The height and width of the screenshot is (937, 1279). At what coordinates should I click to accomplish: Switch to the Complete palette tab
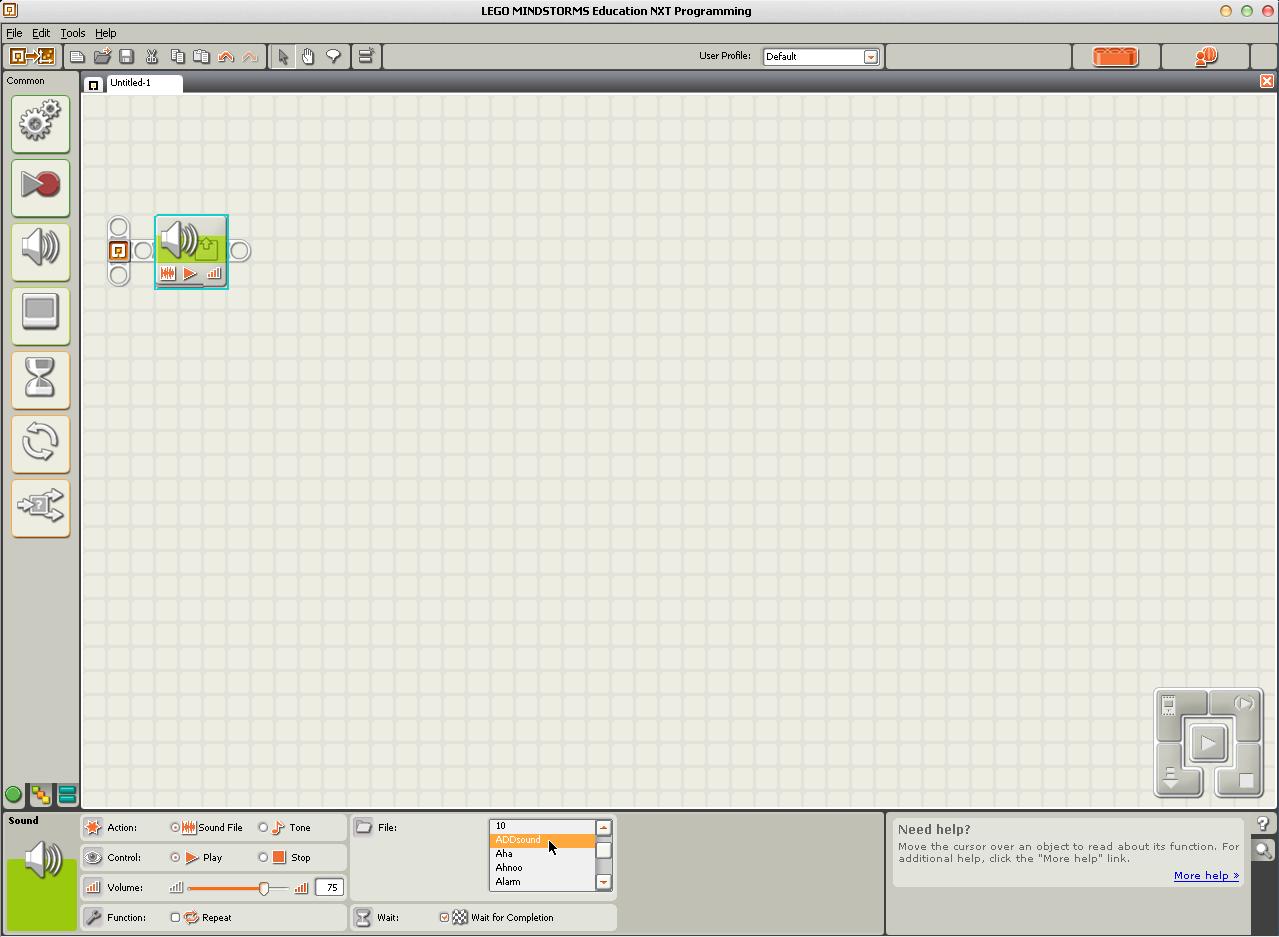tap(41, 795)
